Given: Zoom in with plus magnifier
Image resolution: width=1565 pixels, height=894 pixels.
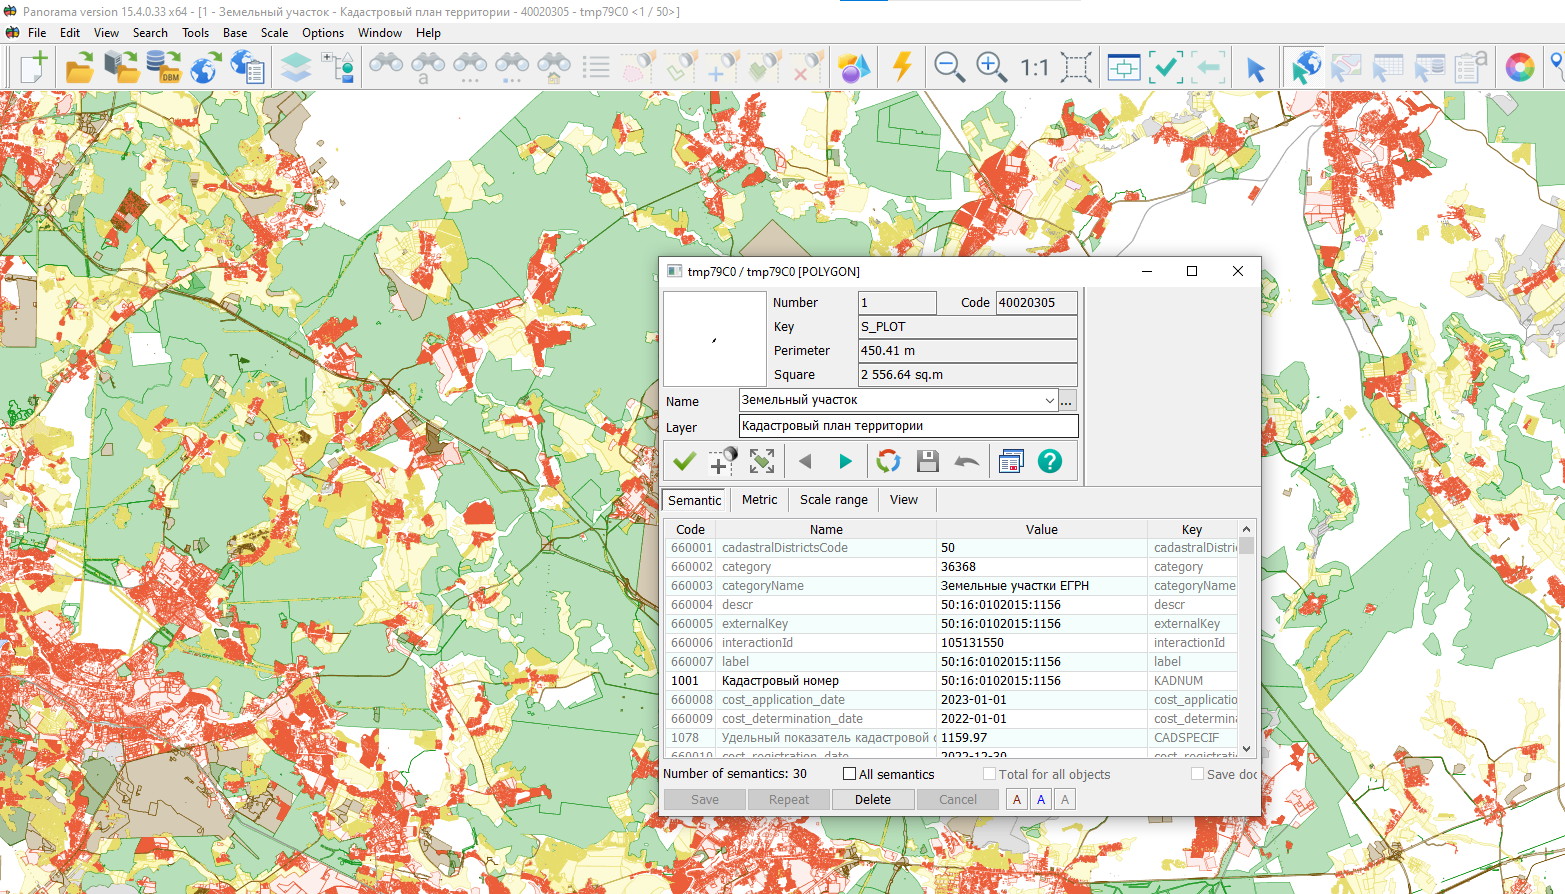Looking at the screenshot, I should coord(991,68).
